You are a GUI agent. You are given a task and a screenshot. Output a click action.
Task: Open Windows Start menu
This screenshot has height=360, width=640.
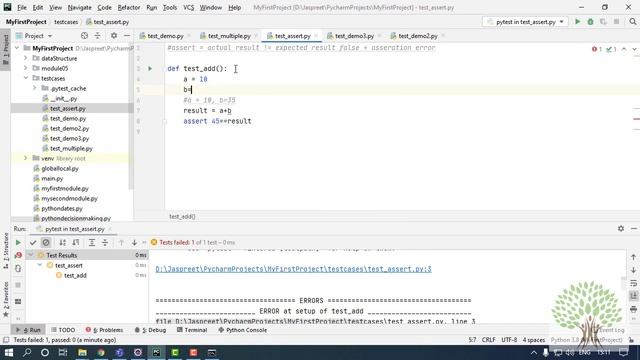(9, 352)
